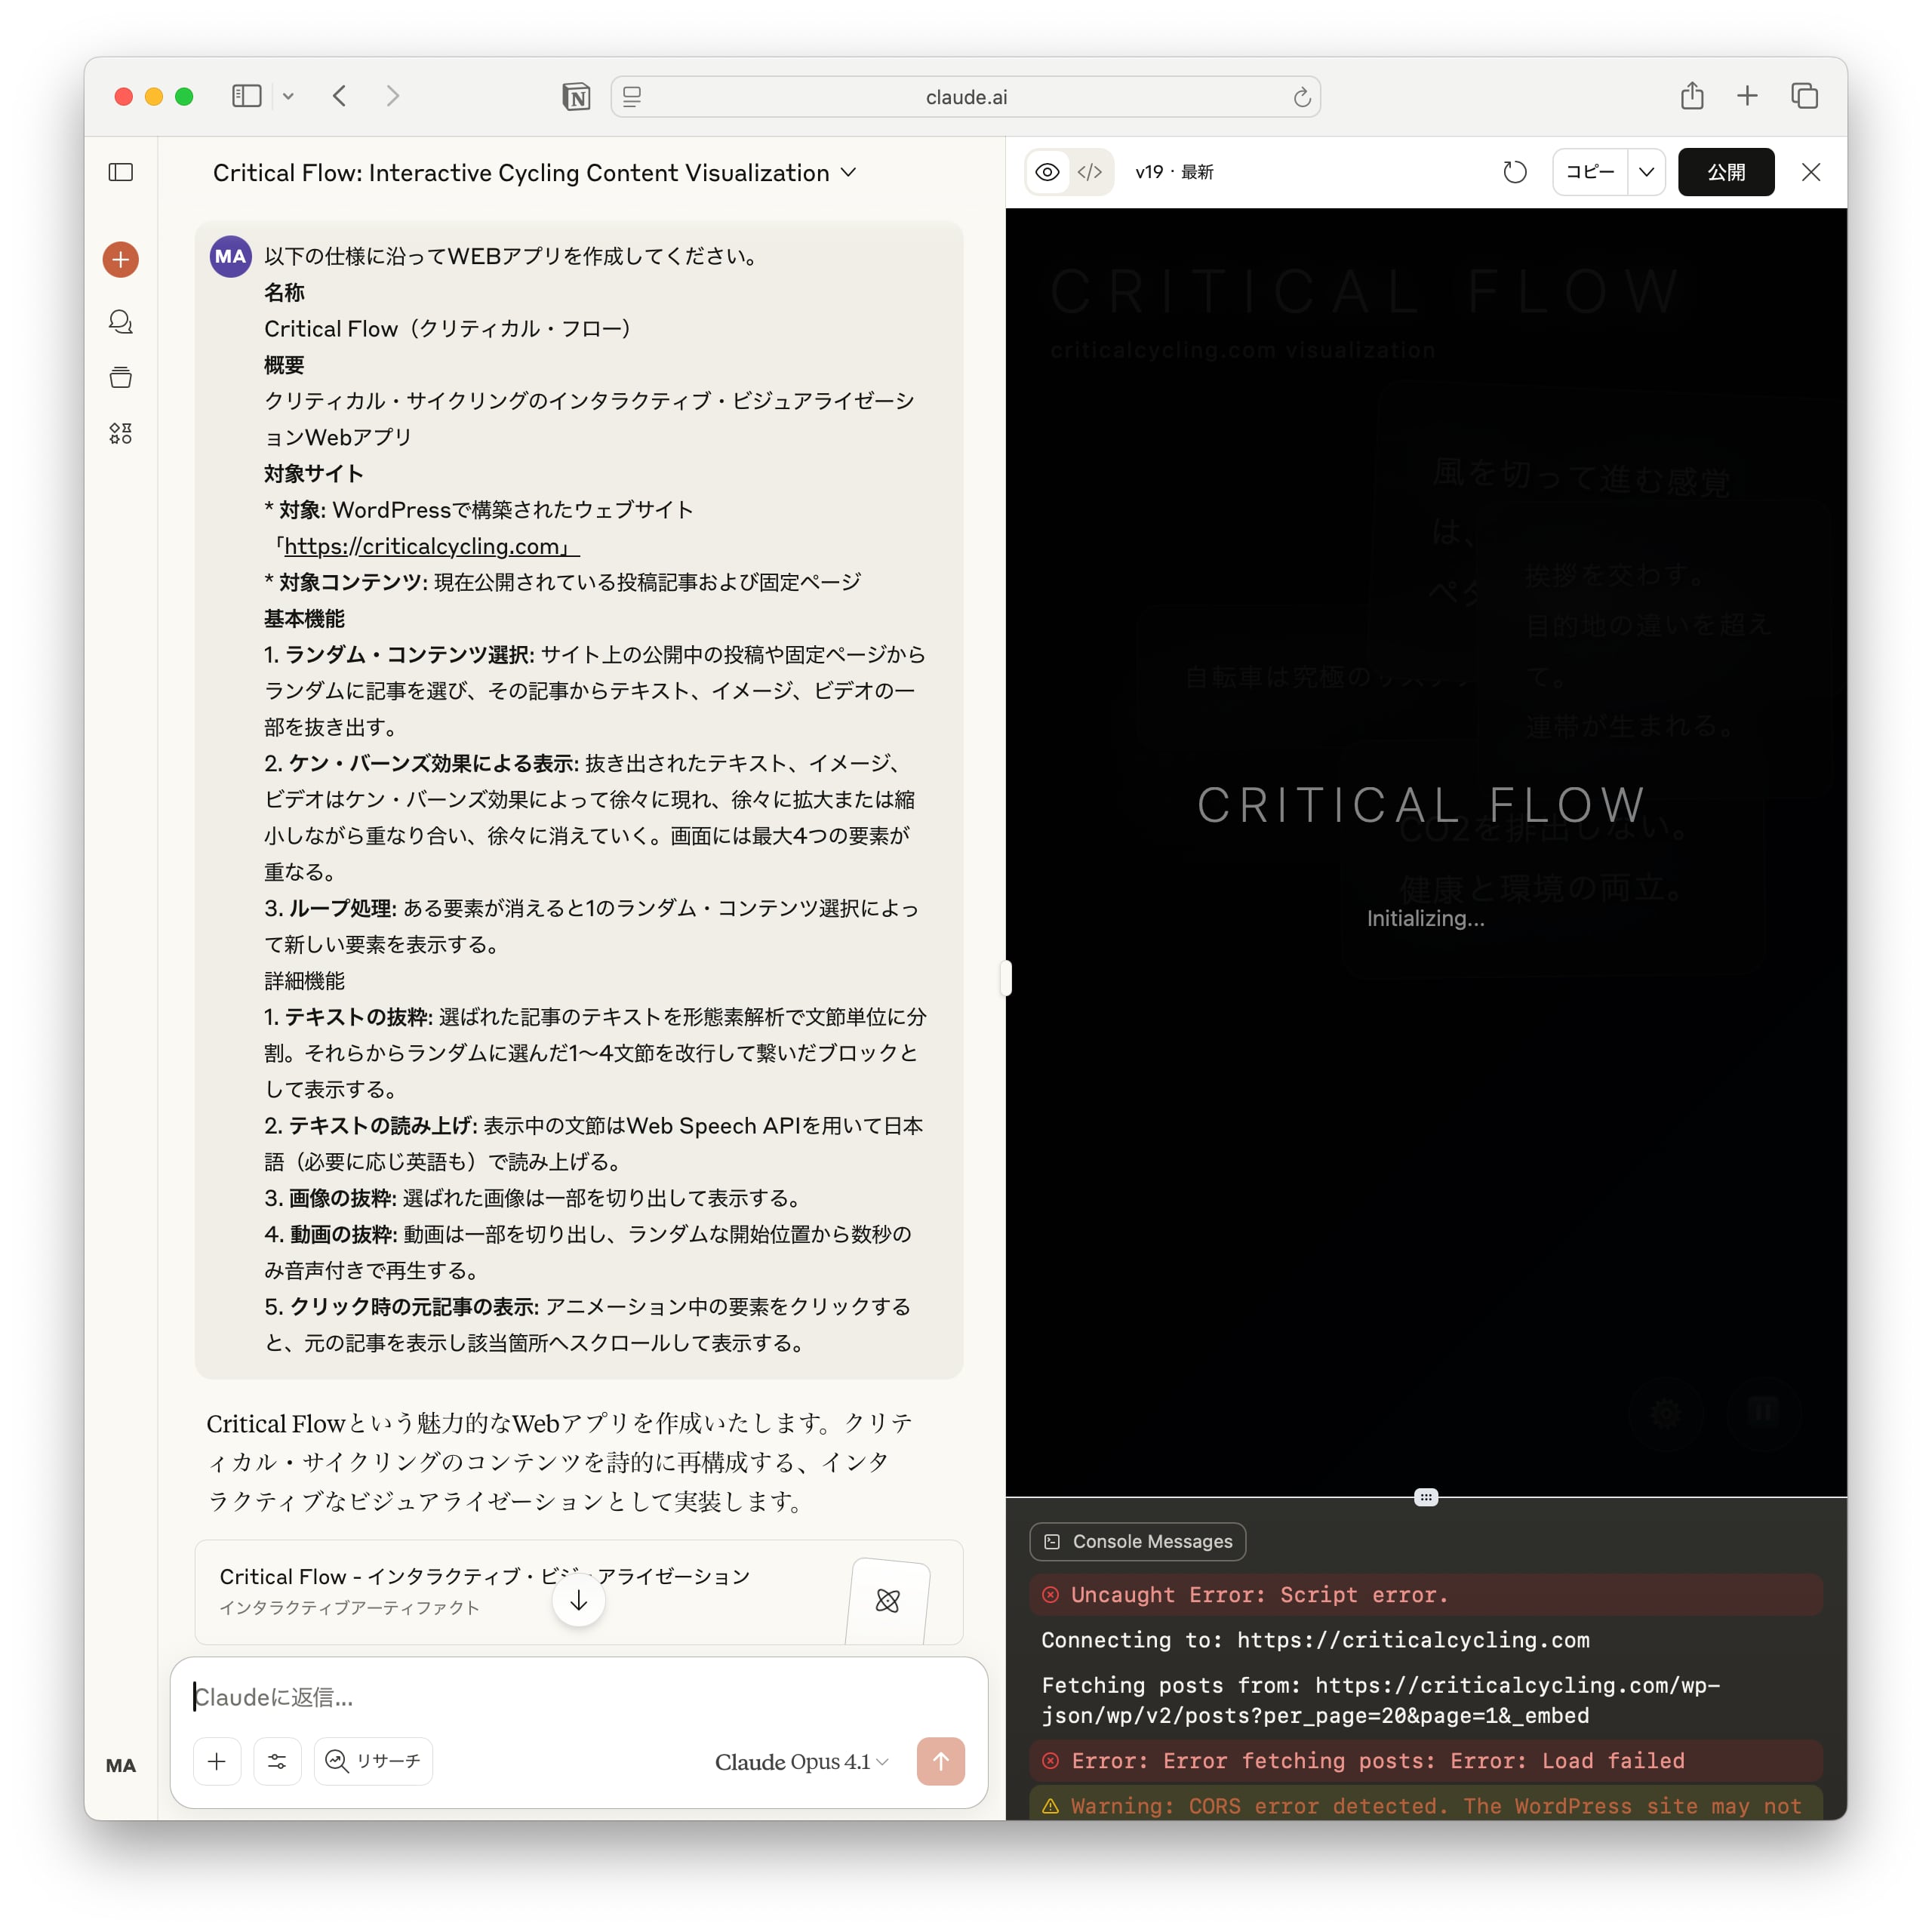Expand the conversation title dropdown

(x=849, y=172)
